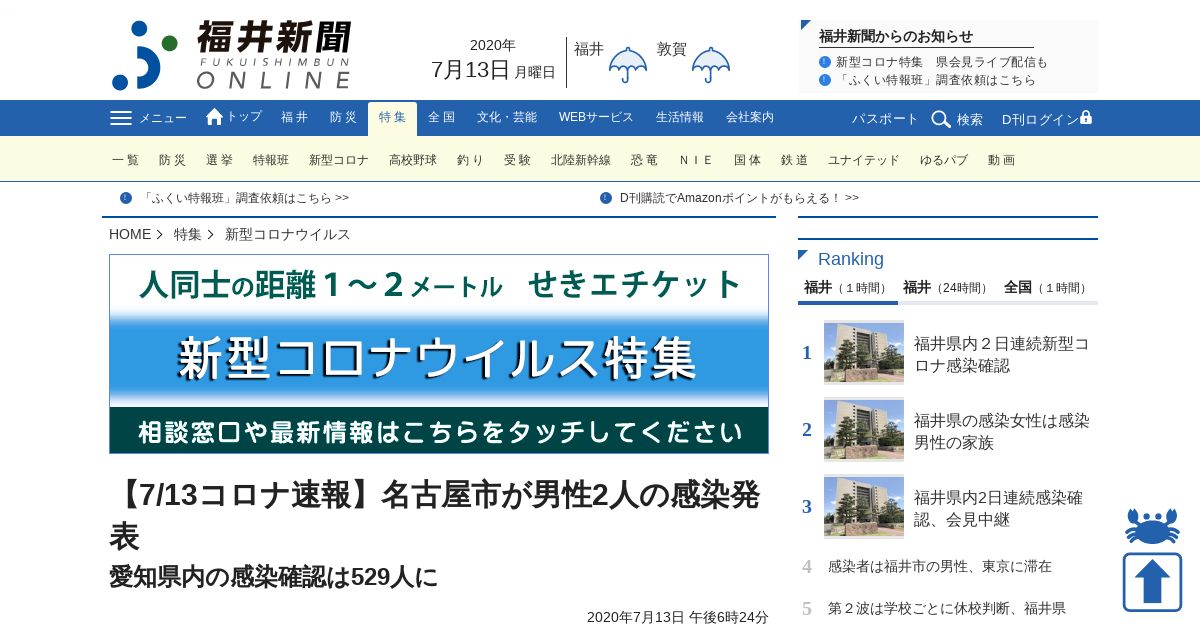This screenshot has width=1200, height=630.
Task: Open the 国体 sub-navigation link
Action: 747,160
